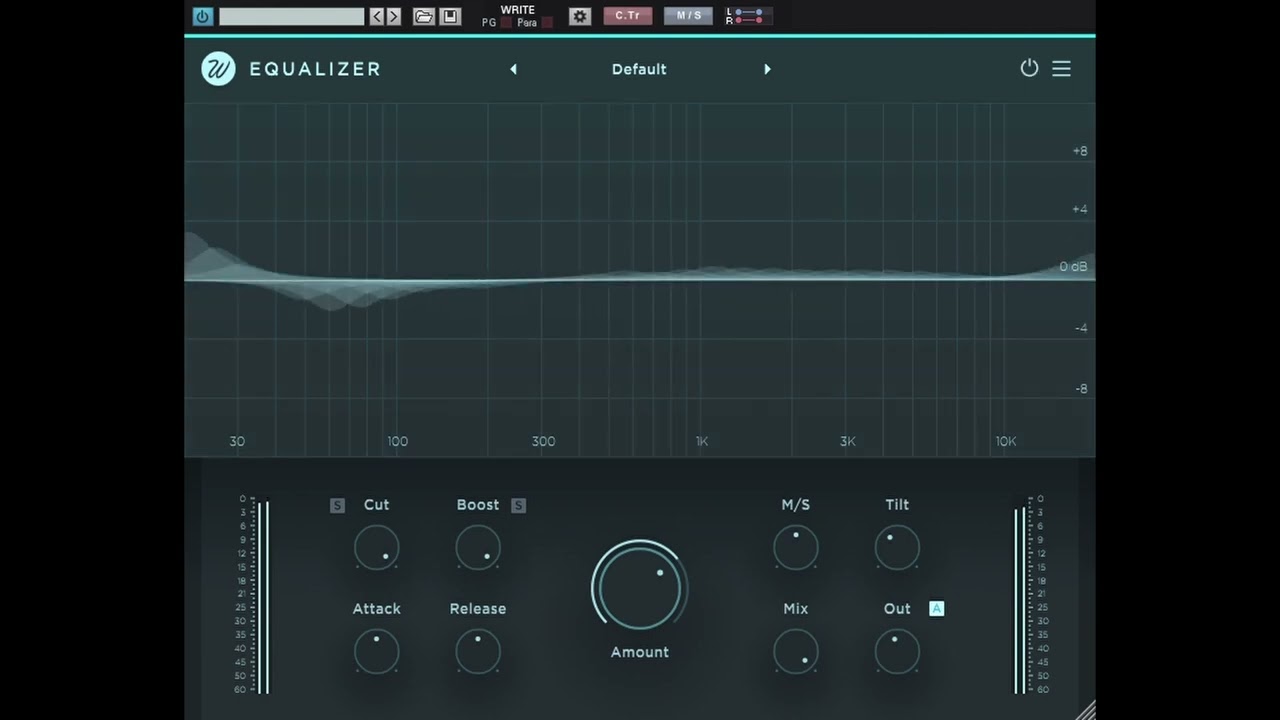Open host settings gear icon
The height and width of the screenshot is (720, 1280).
tap(580, 16)
